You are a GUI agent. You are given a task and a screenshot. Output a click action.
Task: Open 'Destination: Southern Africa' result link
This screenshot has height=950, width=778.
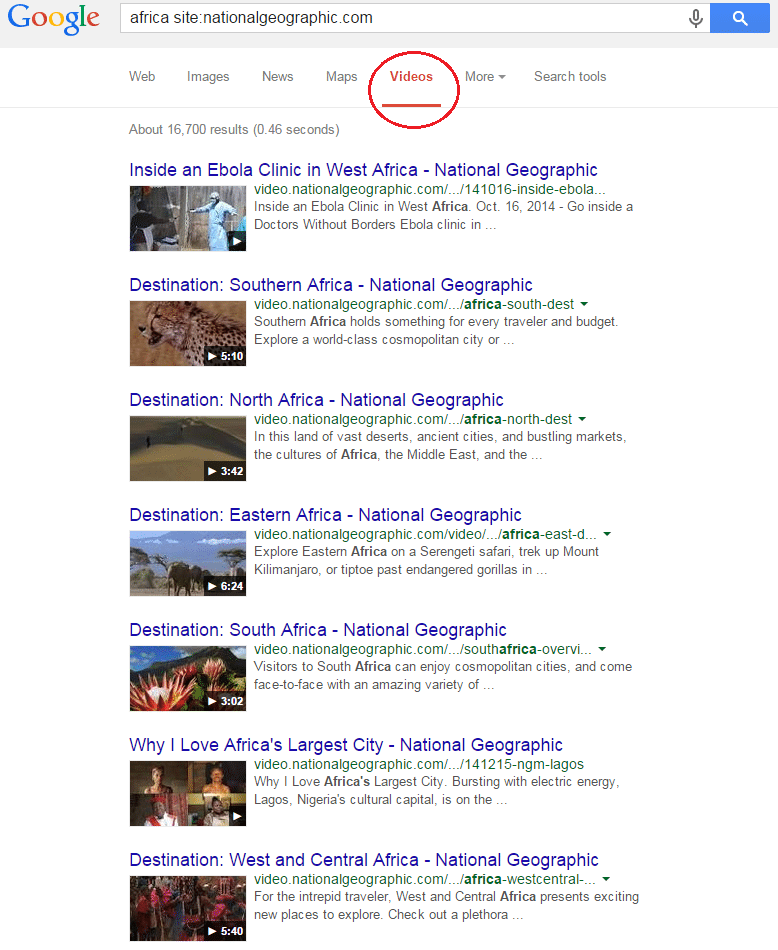(331, 285)
